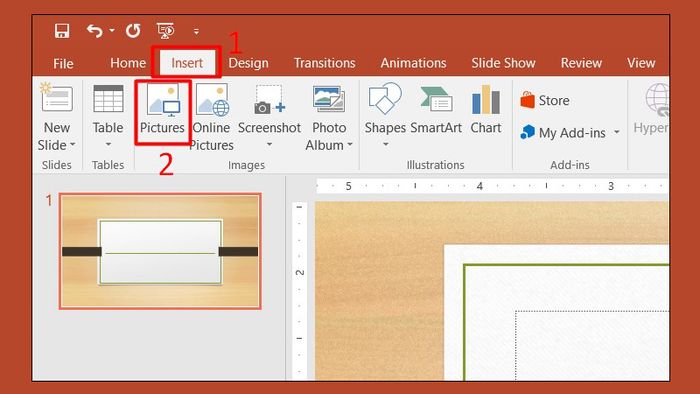Start the presentation from beginning icon

point(166,31)
